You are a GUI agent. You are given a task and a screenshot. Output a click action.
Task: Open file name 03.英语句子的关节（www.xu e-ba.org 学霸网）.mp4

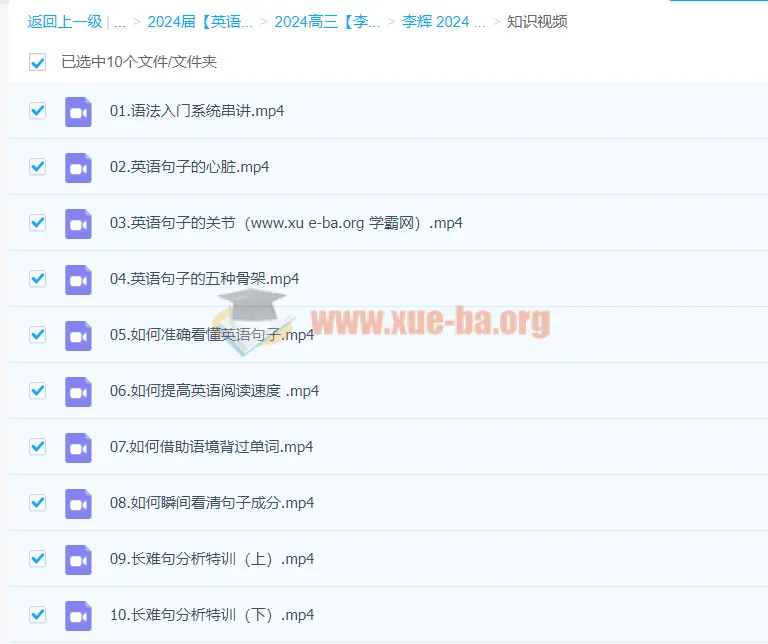(286, 223)
